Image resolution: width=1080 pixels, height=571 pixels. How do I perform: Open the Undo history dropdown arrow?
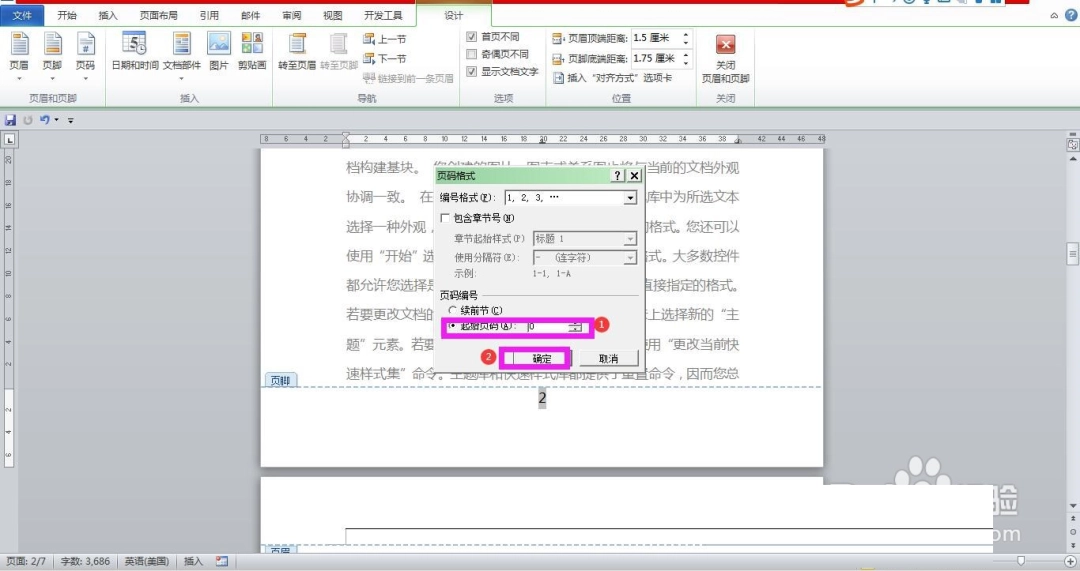56,120
